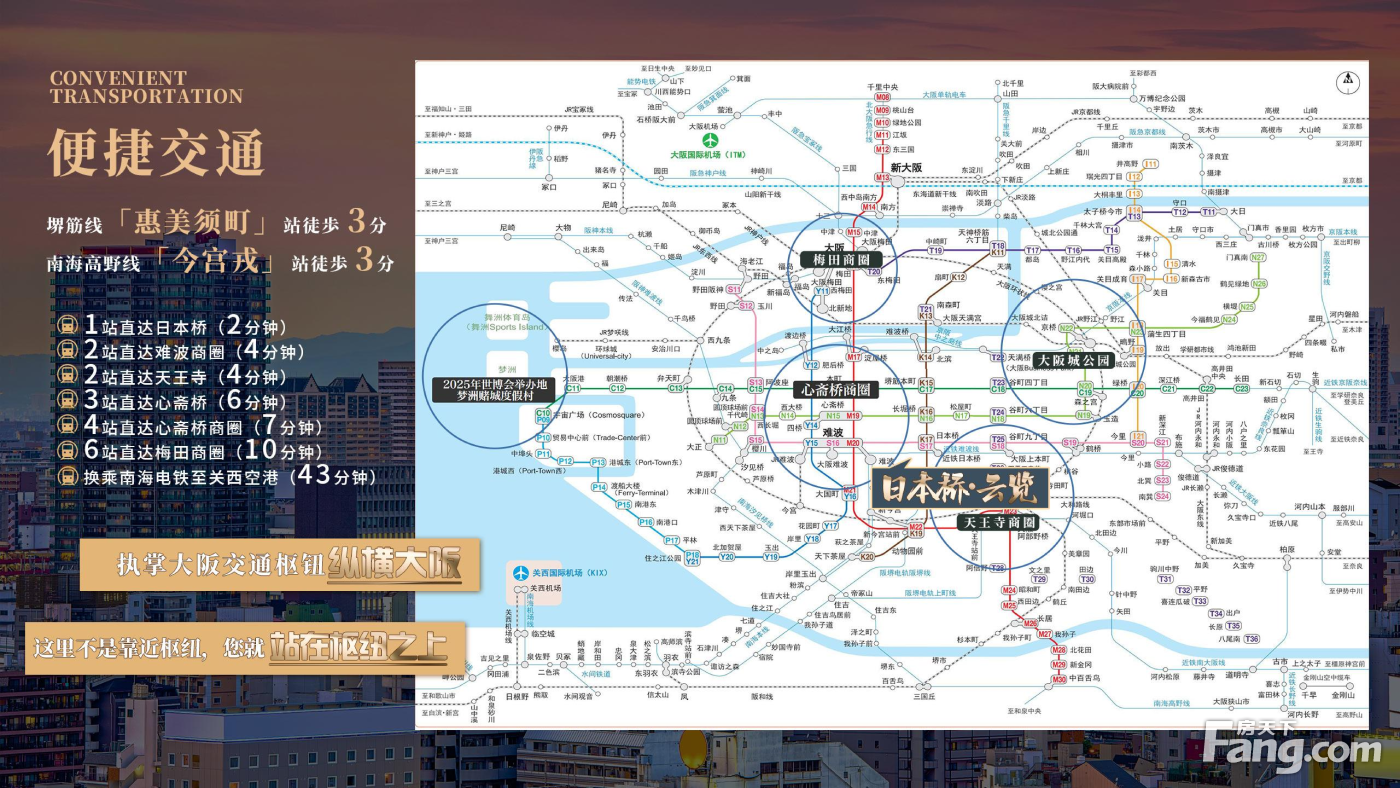Click the M30 station badge at 中百舌鸟
Image resolution: width=1400 pixels, height=788 pixels.
[x=1059, y=679]
